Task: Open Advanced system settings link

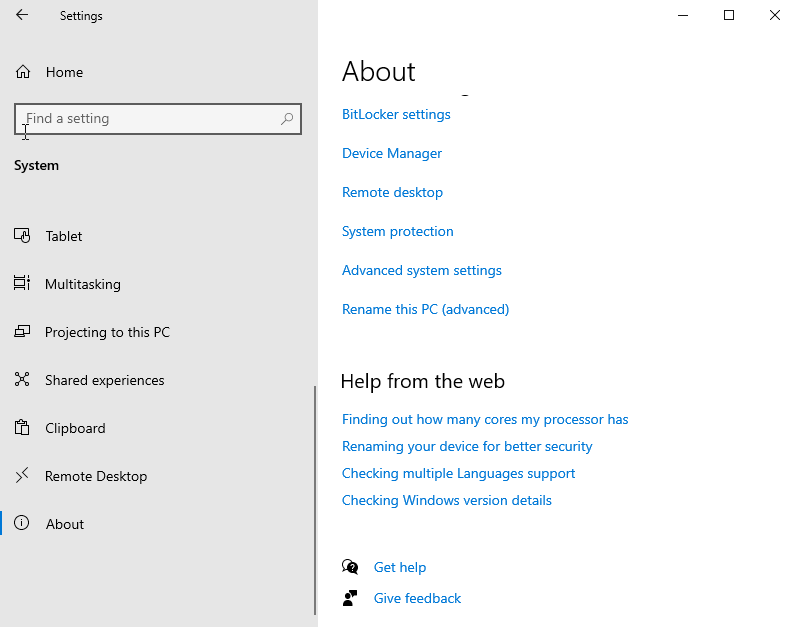Action: 422,270
